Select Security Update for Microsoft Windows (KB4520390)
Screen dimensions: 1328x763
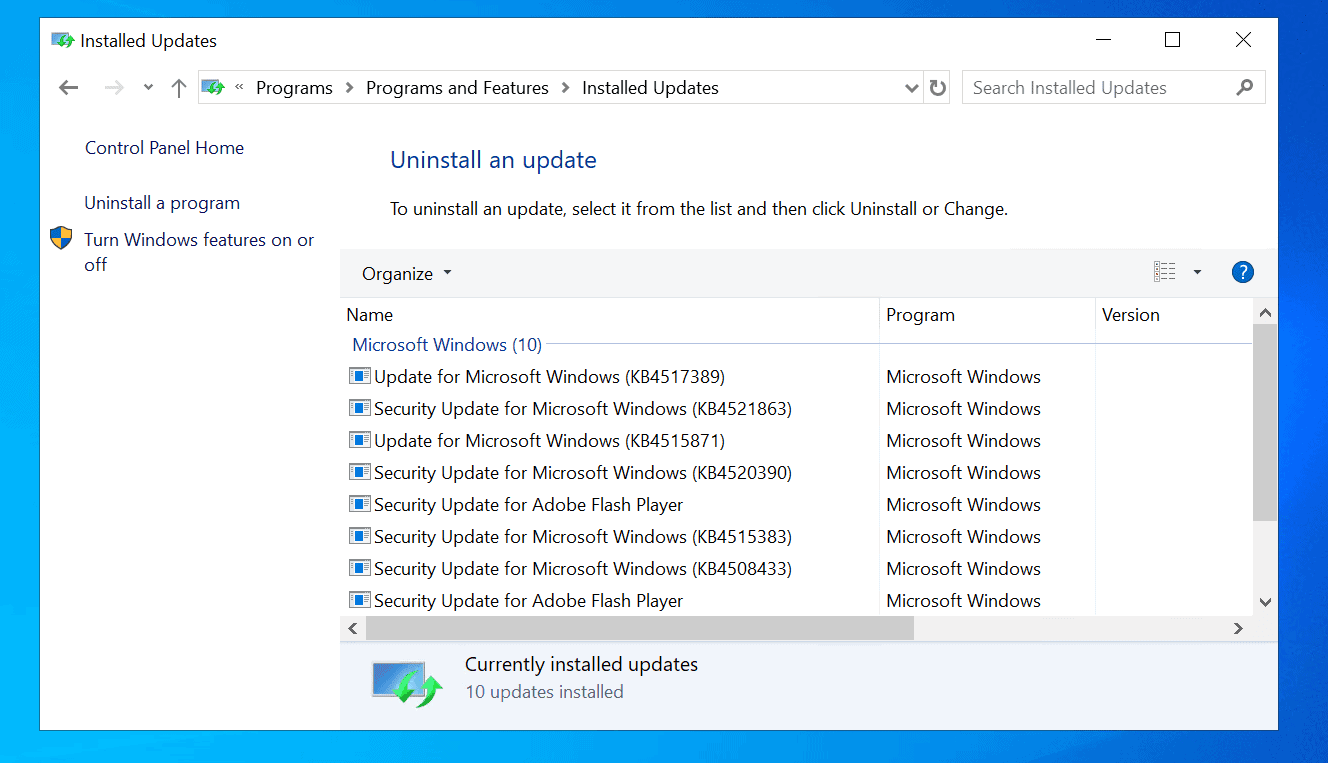(583, 473)
